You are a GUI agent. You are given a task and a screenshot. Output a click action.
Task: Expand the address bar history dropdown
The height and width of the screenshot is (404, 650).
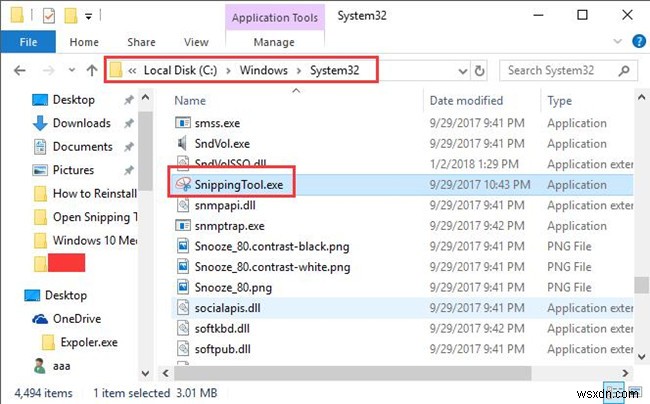click(x=463, y=71)
